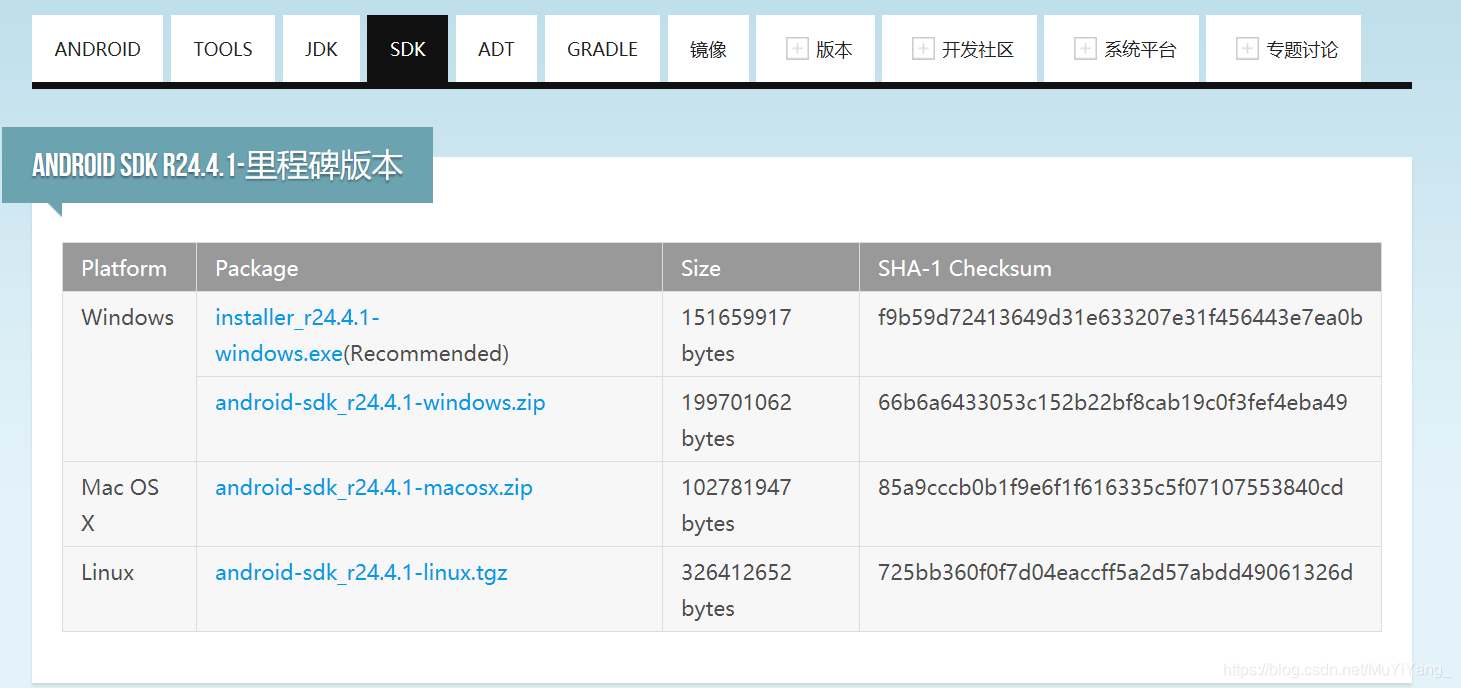Open the GRADLE tab
This screenshot has width=1461, height=688.
coord(602,49)
